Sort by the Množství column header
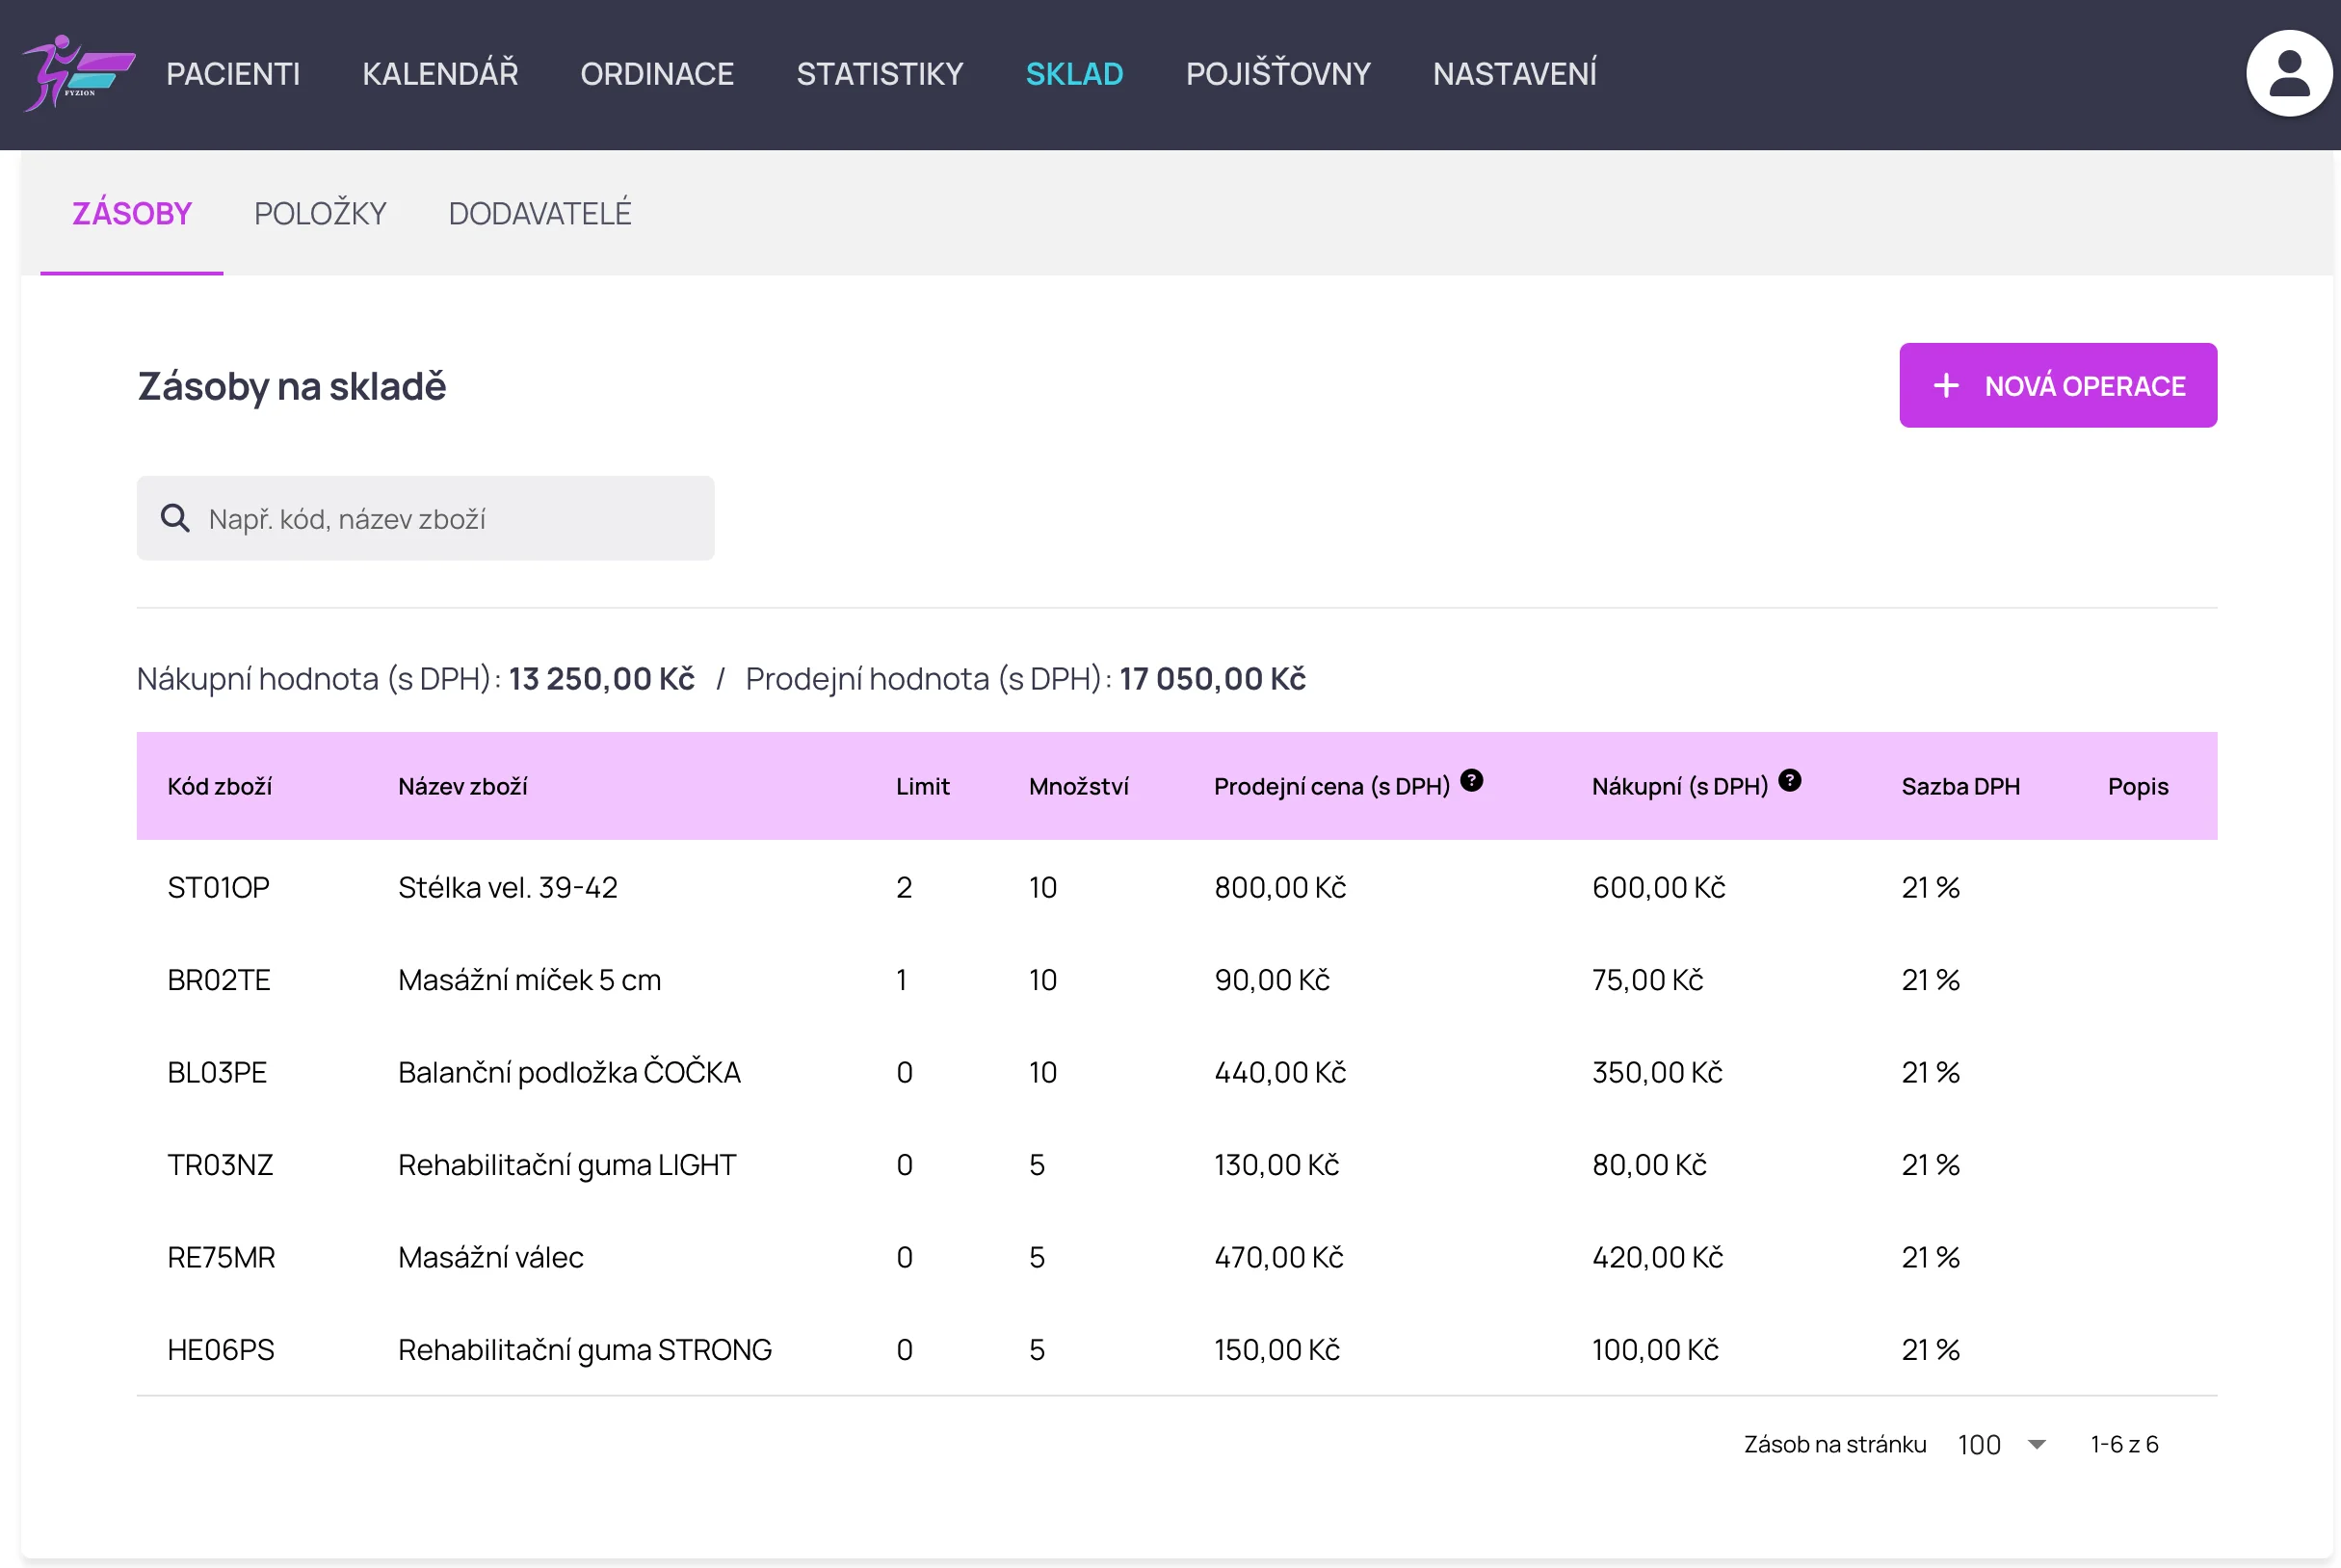The height and width of the screenshot is (1568, 2341). [1078, 787]
